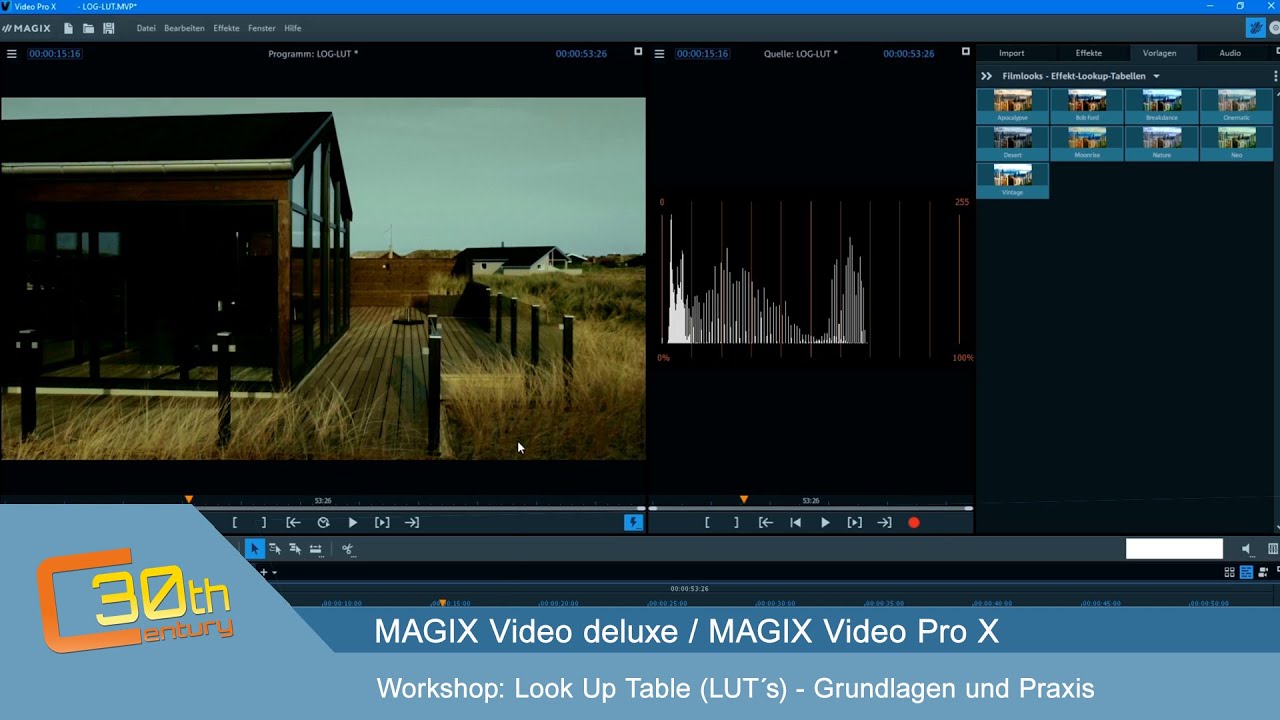Select the single-object mouse mode arrow tool
The height and width of the screenshot is (720, 1280).
[x=255, y=548]
